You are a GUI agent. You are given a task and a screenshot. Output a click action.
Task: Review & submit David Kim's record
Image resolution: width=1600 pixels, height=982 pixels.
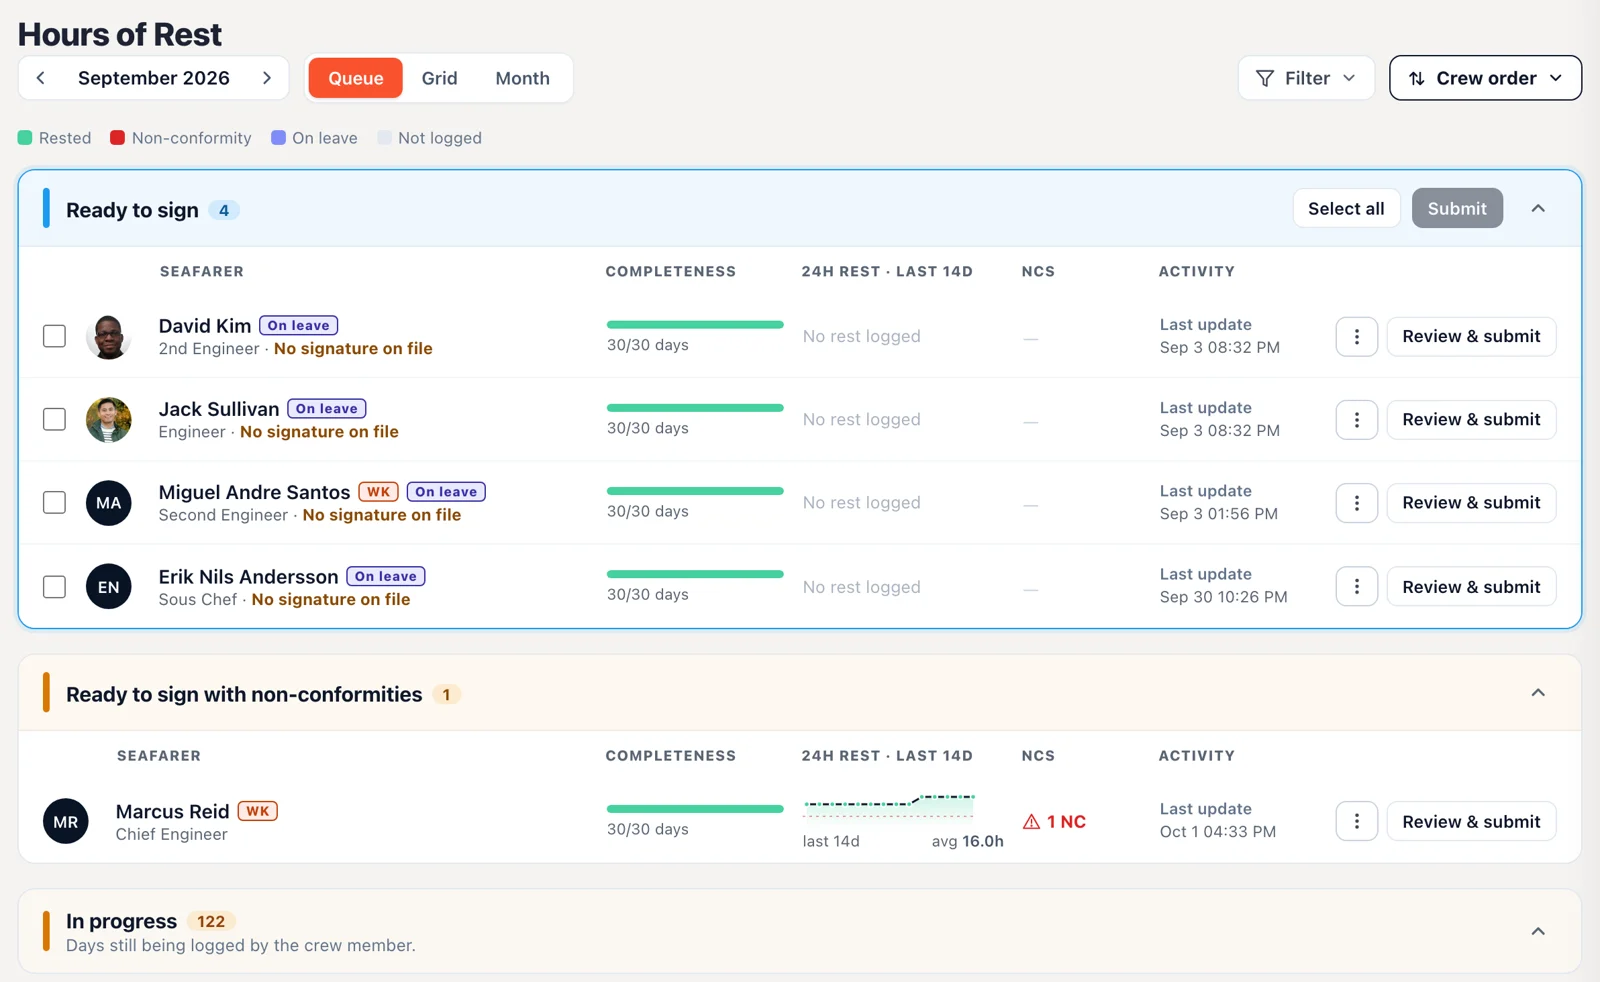tap(1471, 337)
